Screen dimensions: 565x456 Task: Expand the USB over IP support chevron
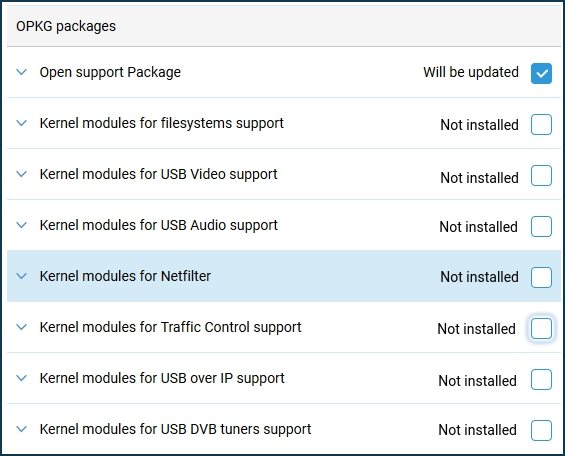tap(22, 378)
